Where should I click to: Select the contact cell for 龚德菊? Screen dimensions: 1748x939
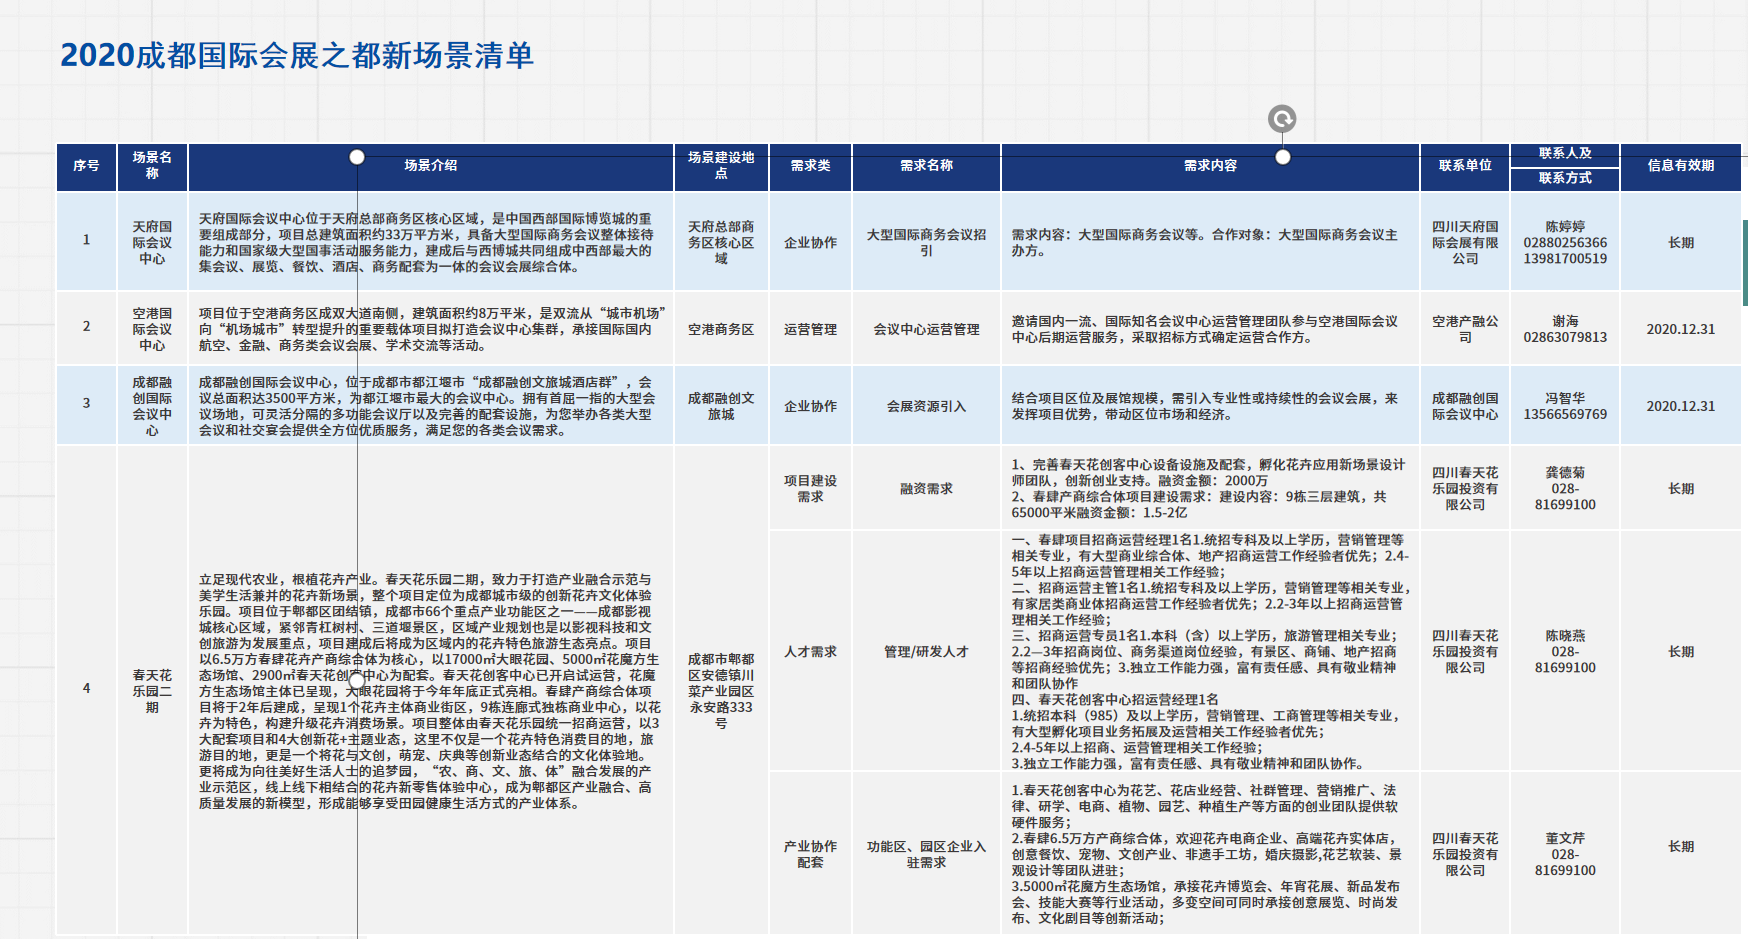pos(1565,488)
